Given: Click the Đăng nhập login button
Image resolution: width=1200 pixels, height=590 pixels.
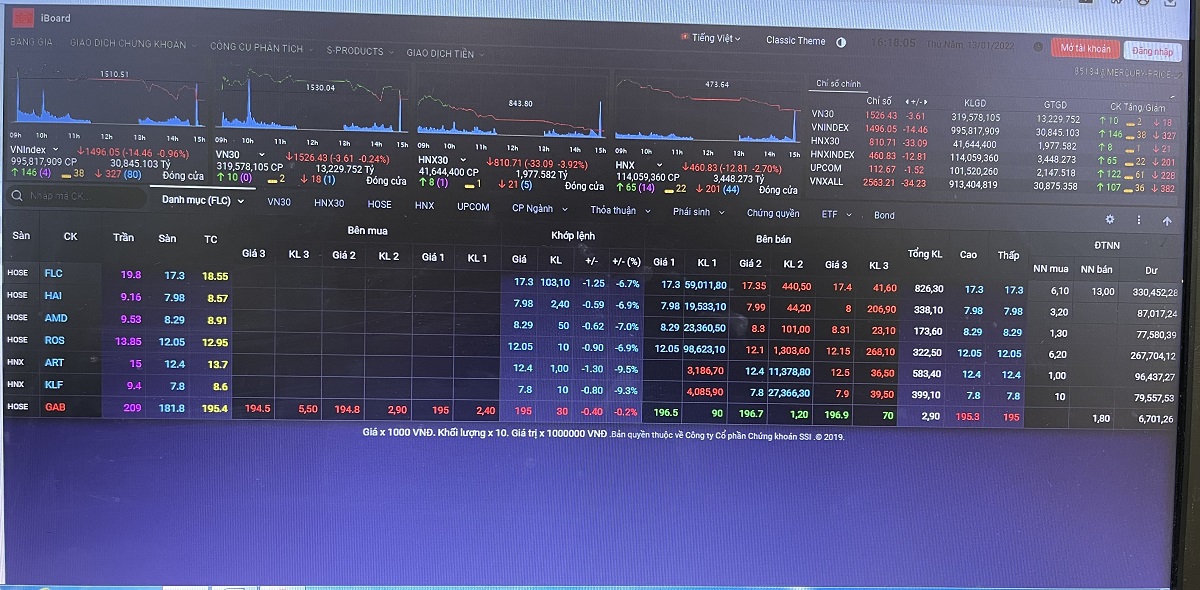Looking at the screenshot, I should pyautogui.click(x=1151, y=51).
